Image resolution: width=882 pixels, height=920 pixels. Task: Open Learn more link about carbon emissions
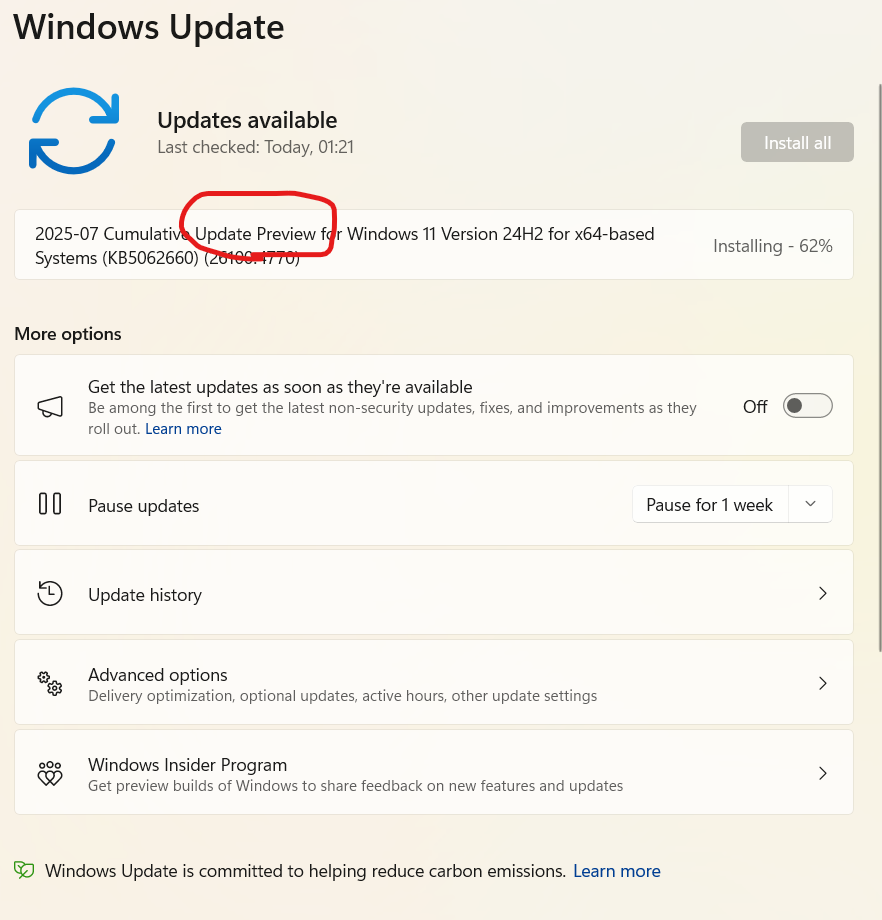click(617, 871)
